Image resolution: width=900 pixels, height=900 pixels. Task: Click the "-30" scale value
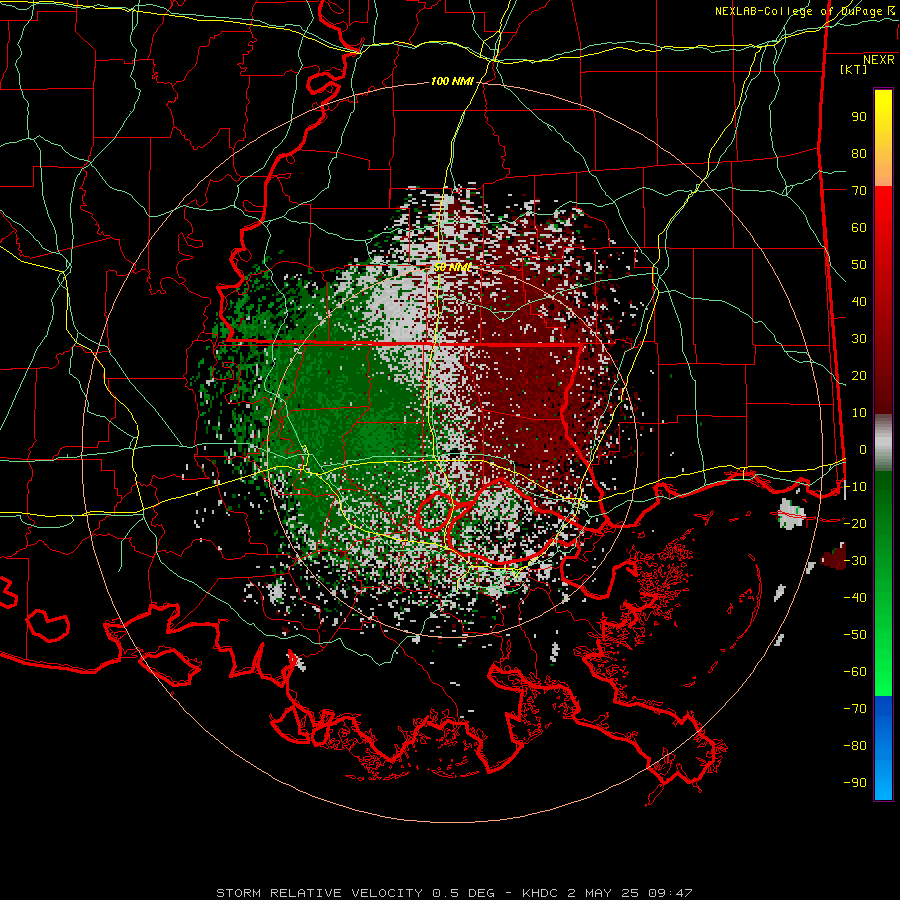coord(855,560)
